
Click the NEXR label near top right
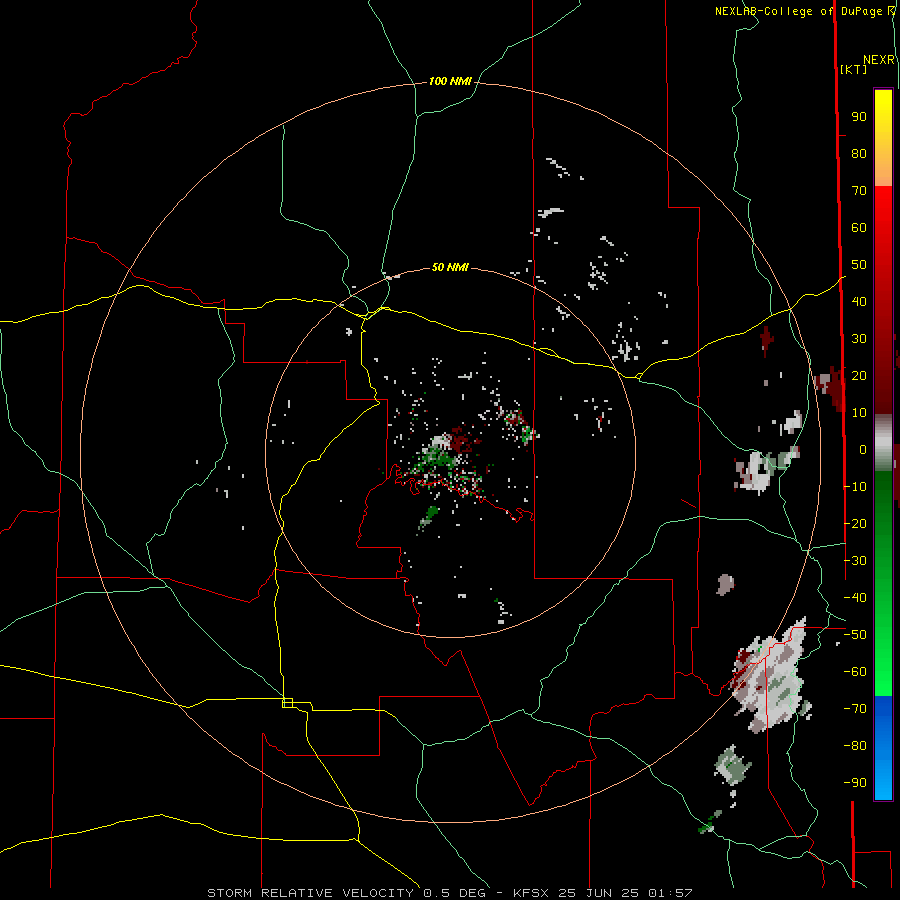[879, 60]
